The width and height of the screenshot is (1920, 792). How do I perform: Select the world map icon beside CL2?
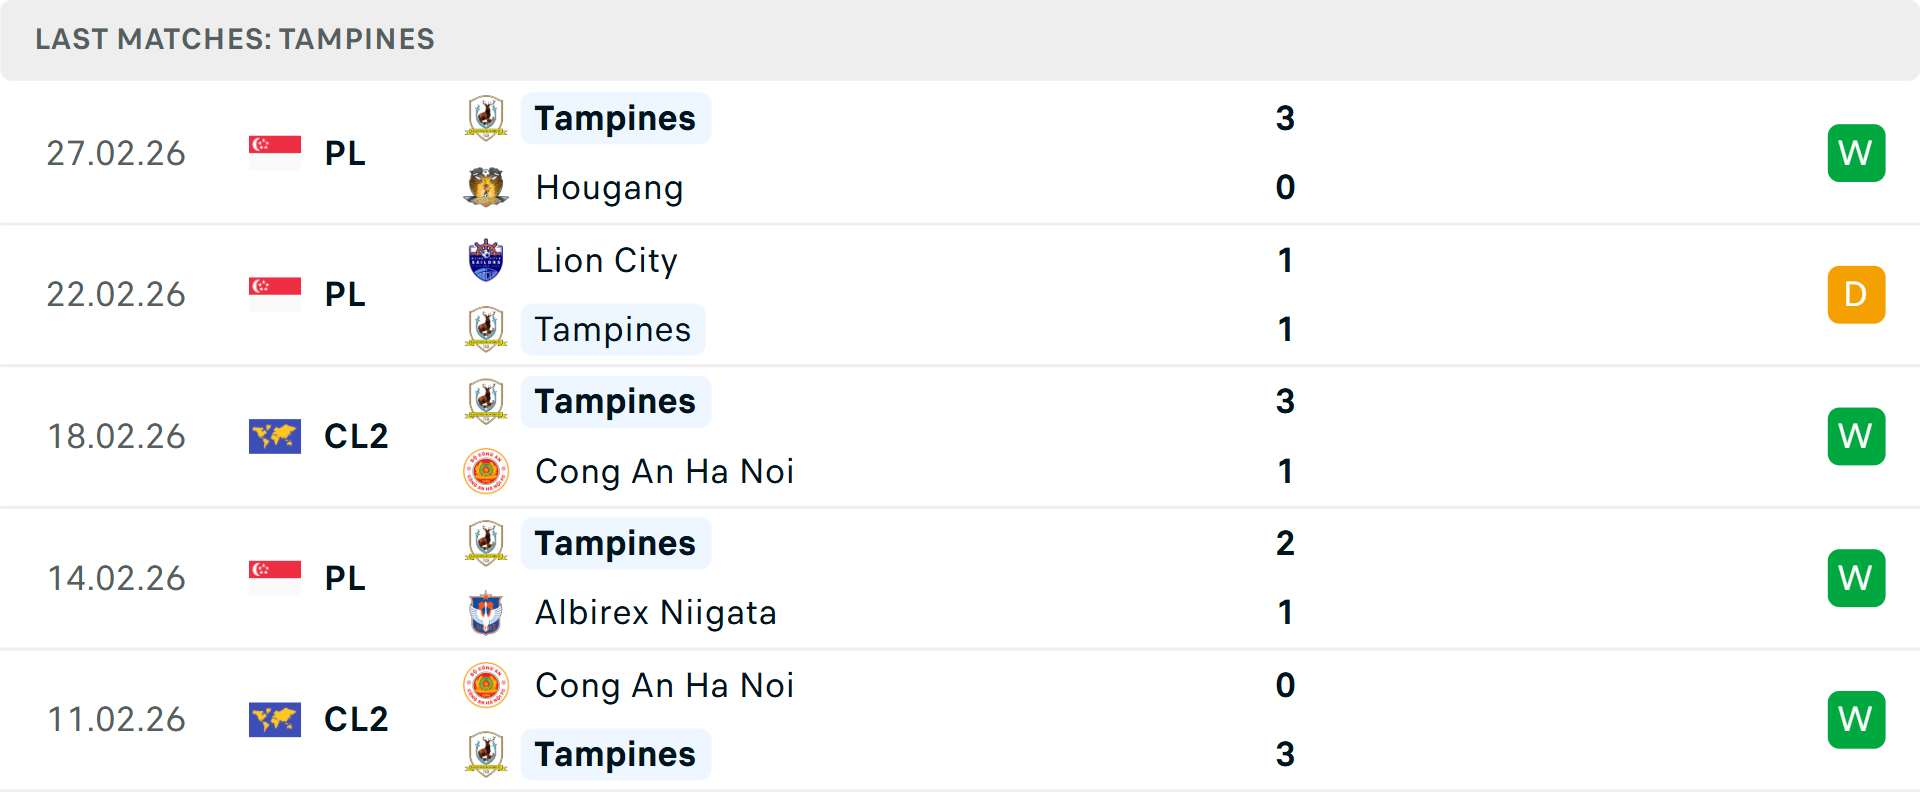click(275, 436)
